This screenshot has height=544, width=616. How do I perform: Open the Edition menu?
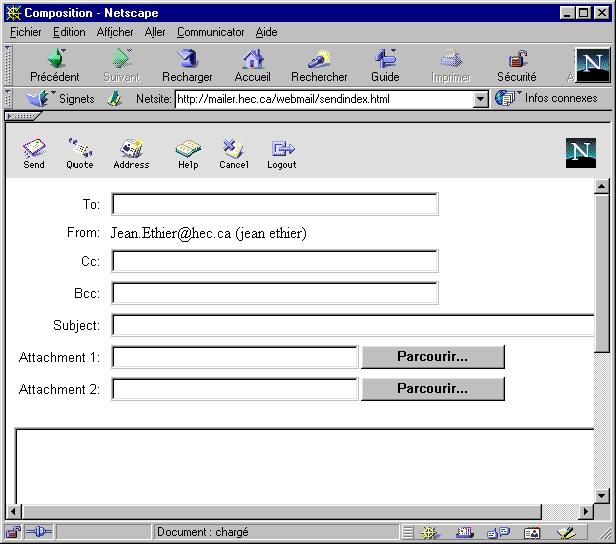[69, 32]
